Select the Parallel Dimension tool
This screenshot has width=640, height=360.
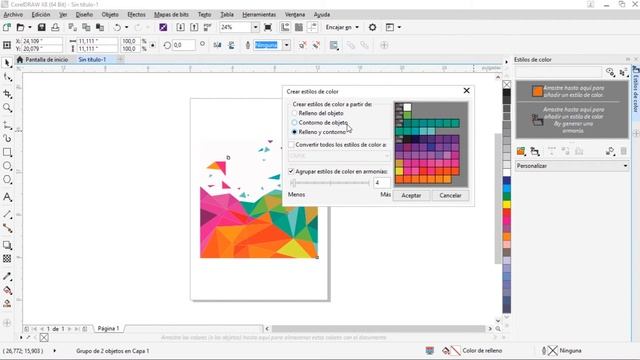tap(7, 214)
